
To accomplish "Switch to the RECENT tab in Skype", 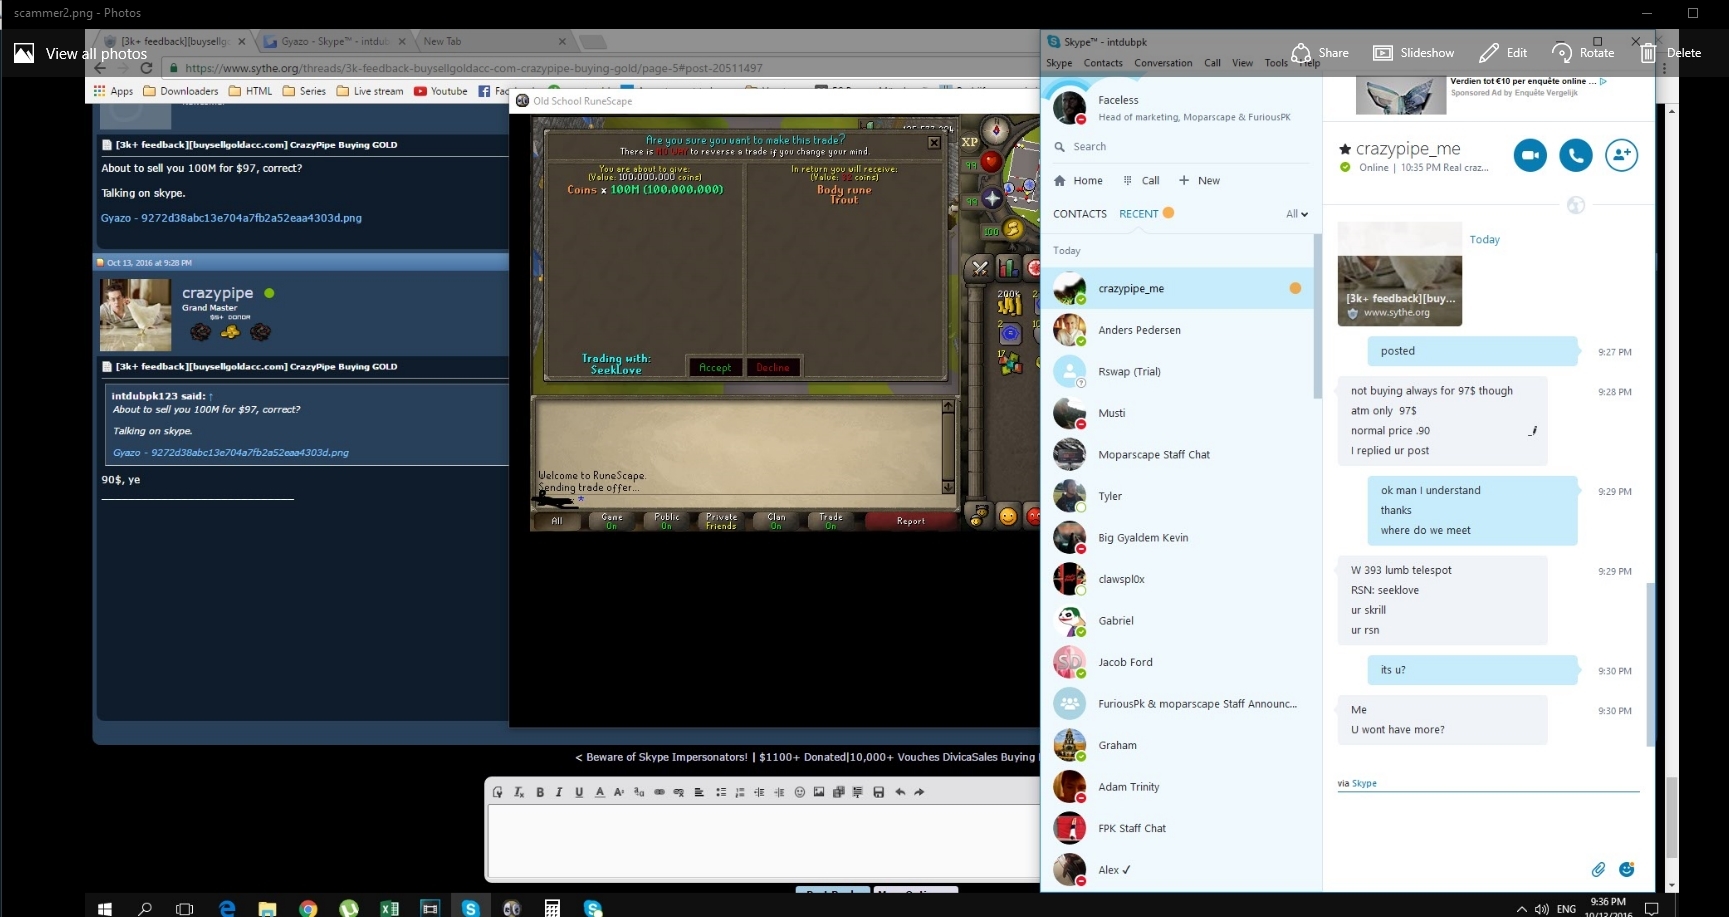I will [x=1138, y=214].
